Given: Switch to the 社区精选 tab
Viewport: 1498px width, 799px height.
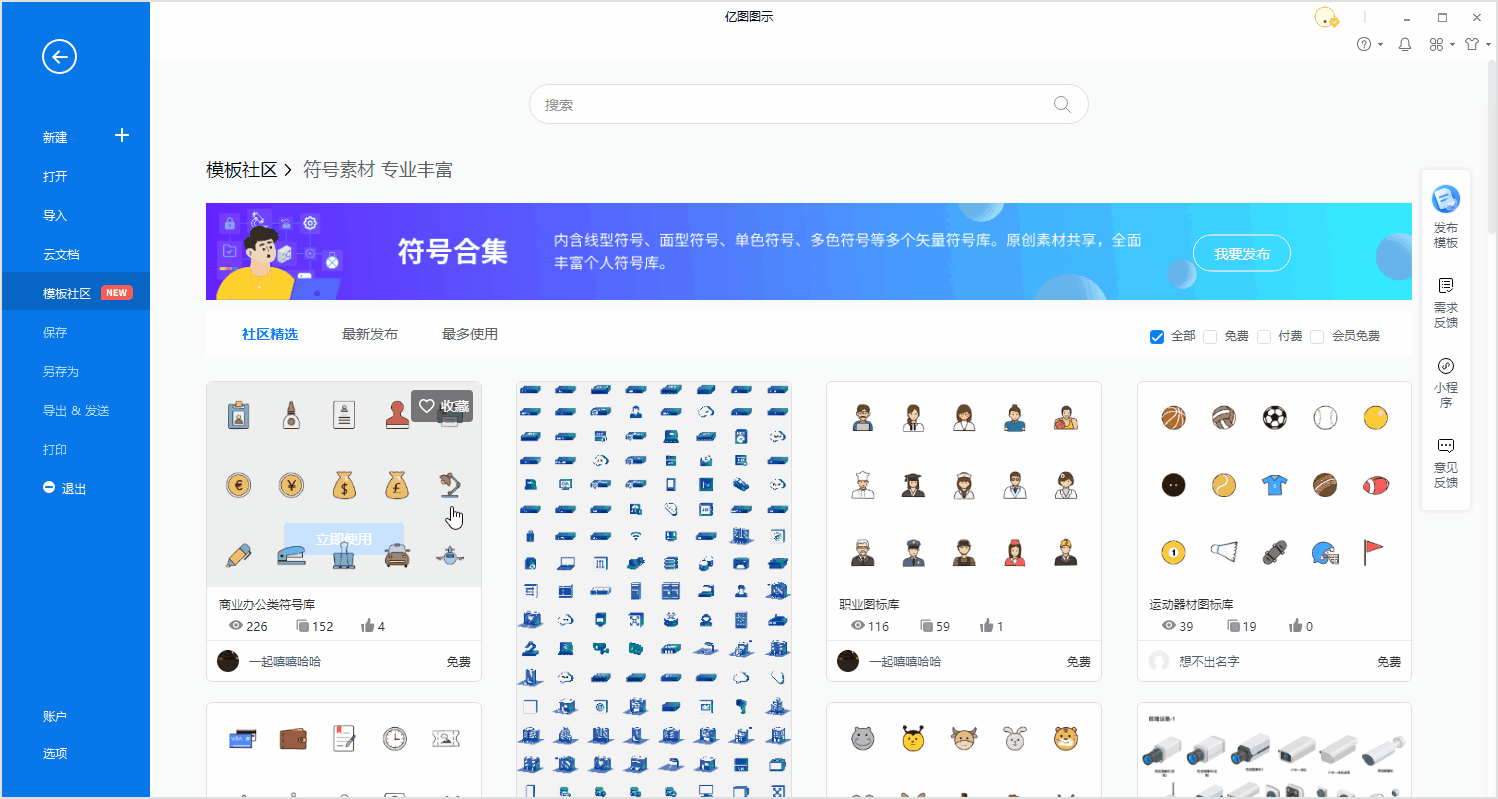Looking at the screenshot, I should click(x=270, y=334).
